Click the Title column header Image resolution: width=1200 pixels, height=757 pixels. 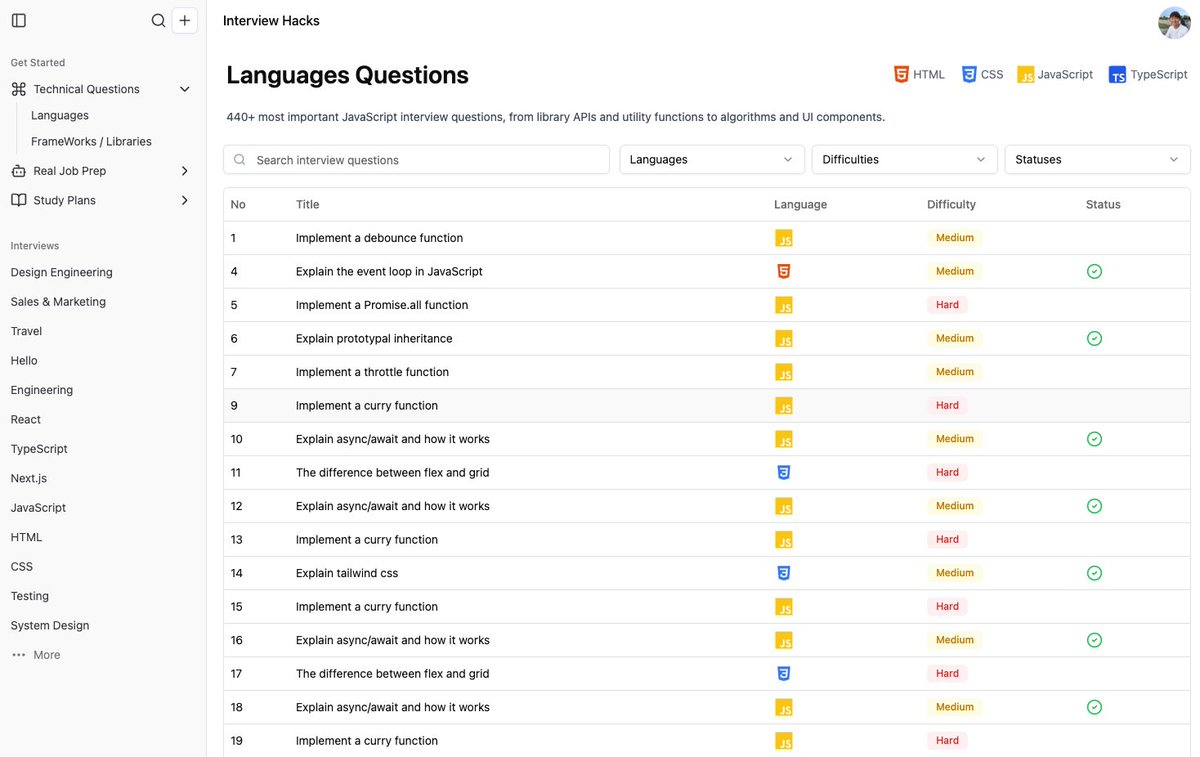coord(307,204)
